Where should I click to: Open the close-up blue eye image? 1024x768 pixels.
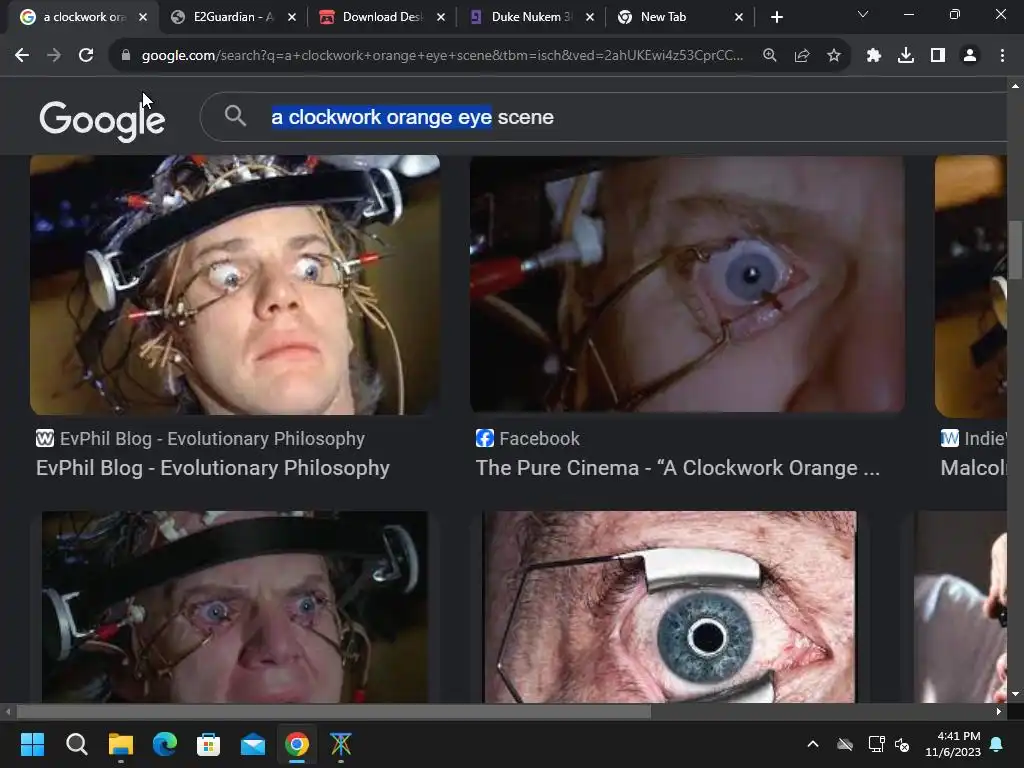[669, 607]
